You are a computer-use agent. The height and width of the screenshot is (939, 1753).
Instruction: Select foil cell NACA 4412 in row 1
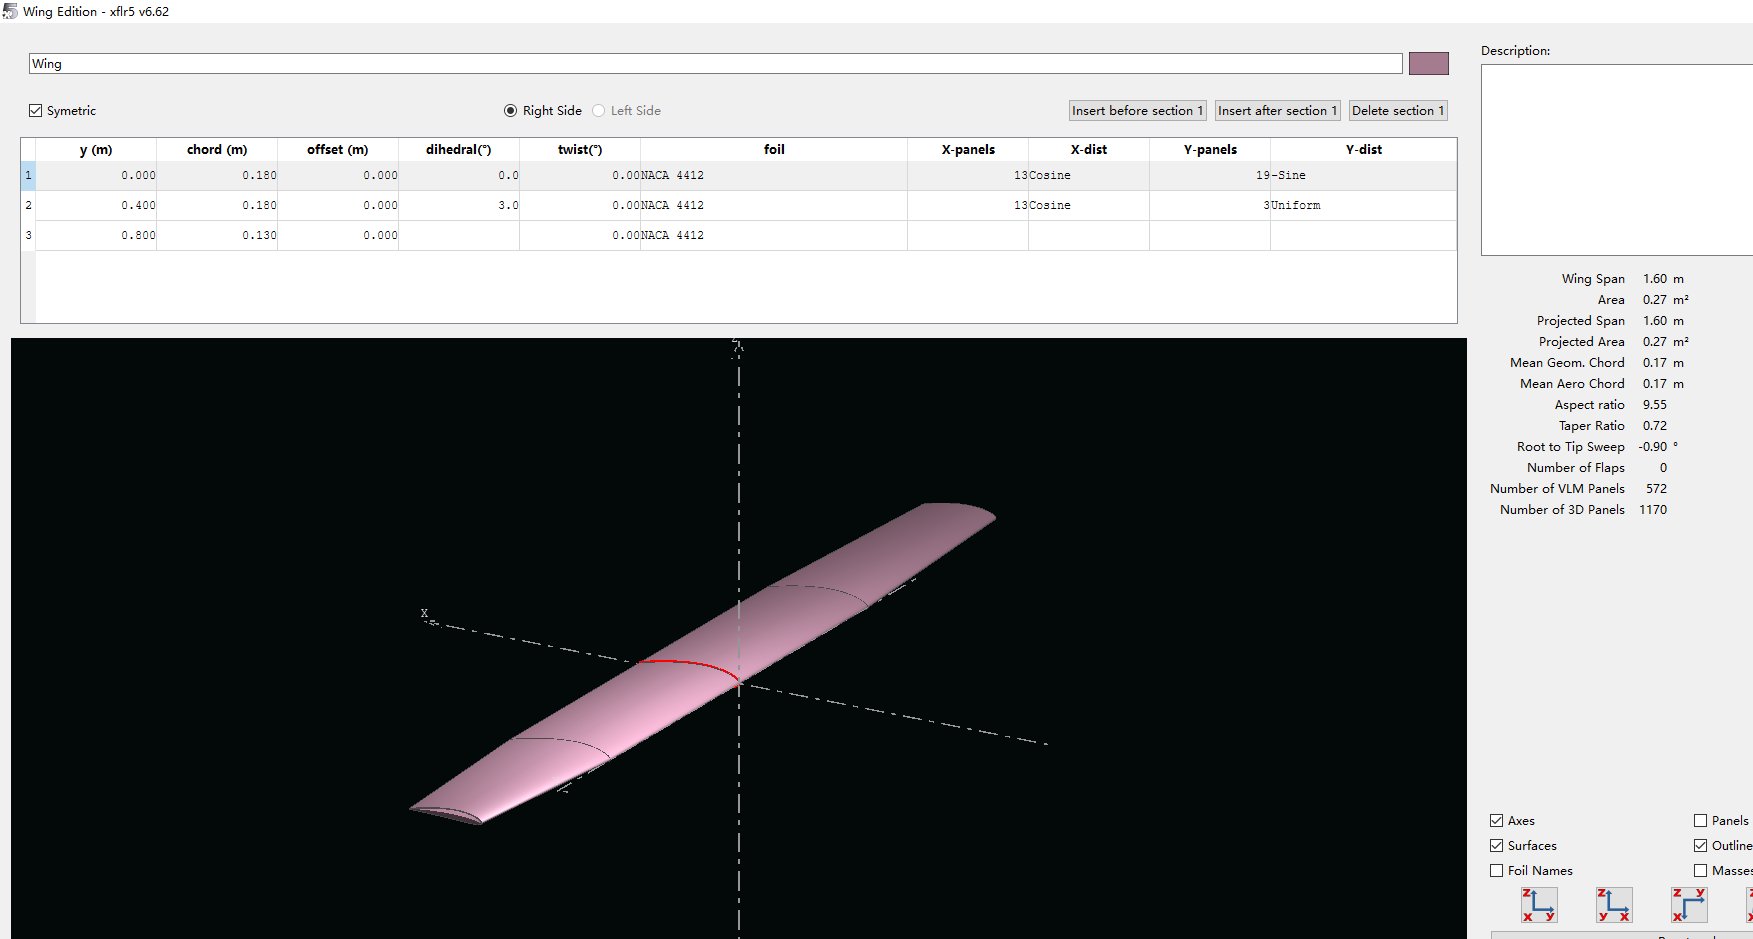(774, 175)
